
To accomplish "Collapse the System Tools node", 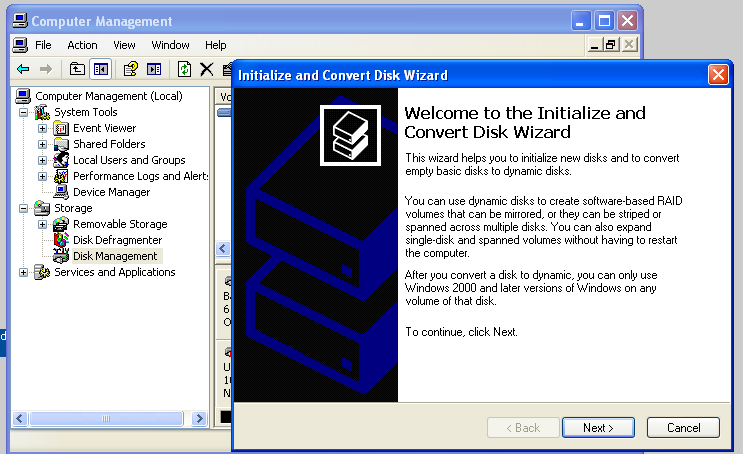I will [x=23, y=112].
